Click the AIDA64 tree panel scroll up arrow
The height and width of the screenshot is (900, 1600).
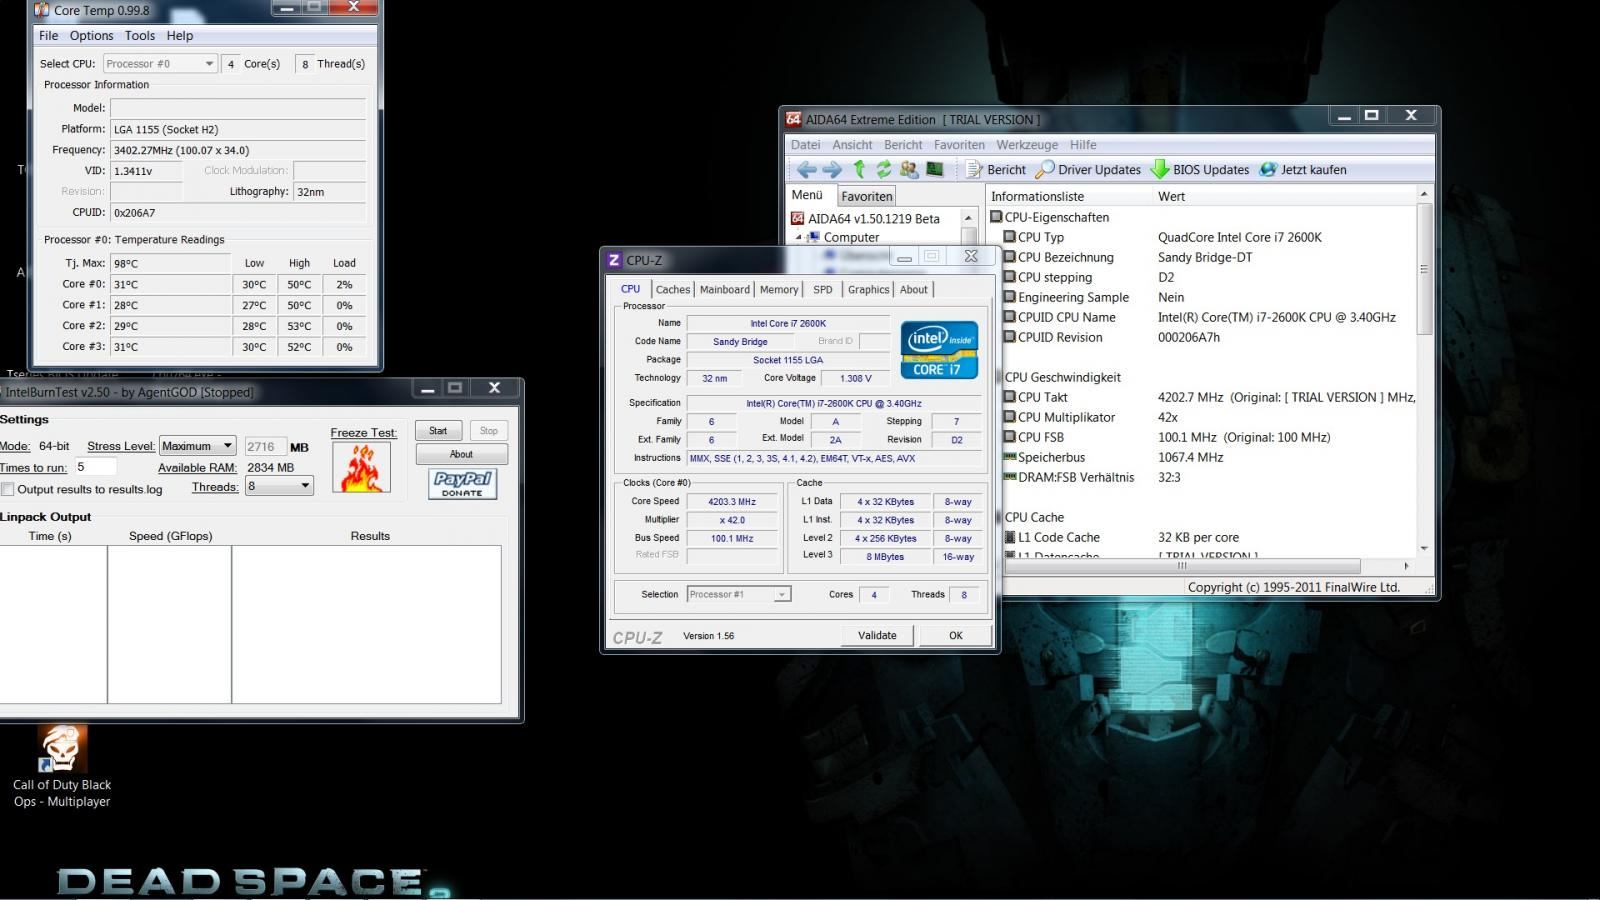click(x=968, y=218)
